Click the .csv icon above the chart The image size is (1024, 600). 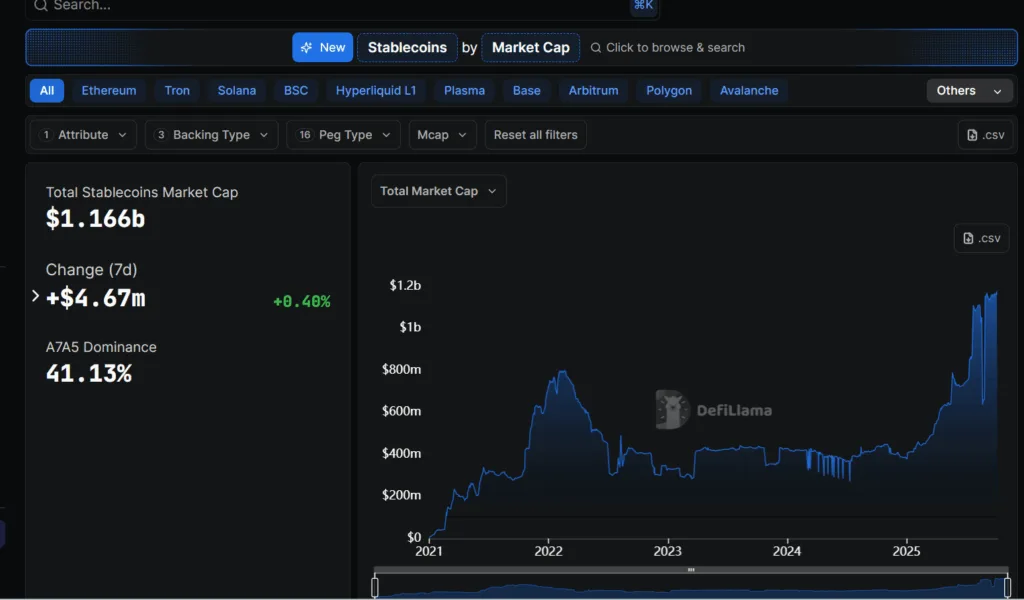click(x=981, y=238)
